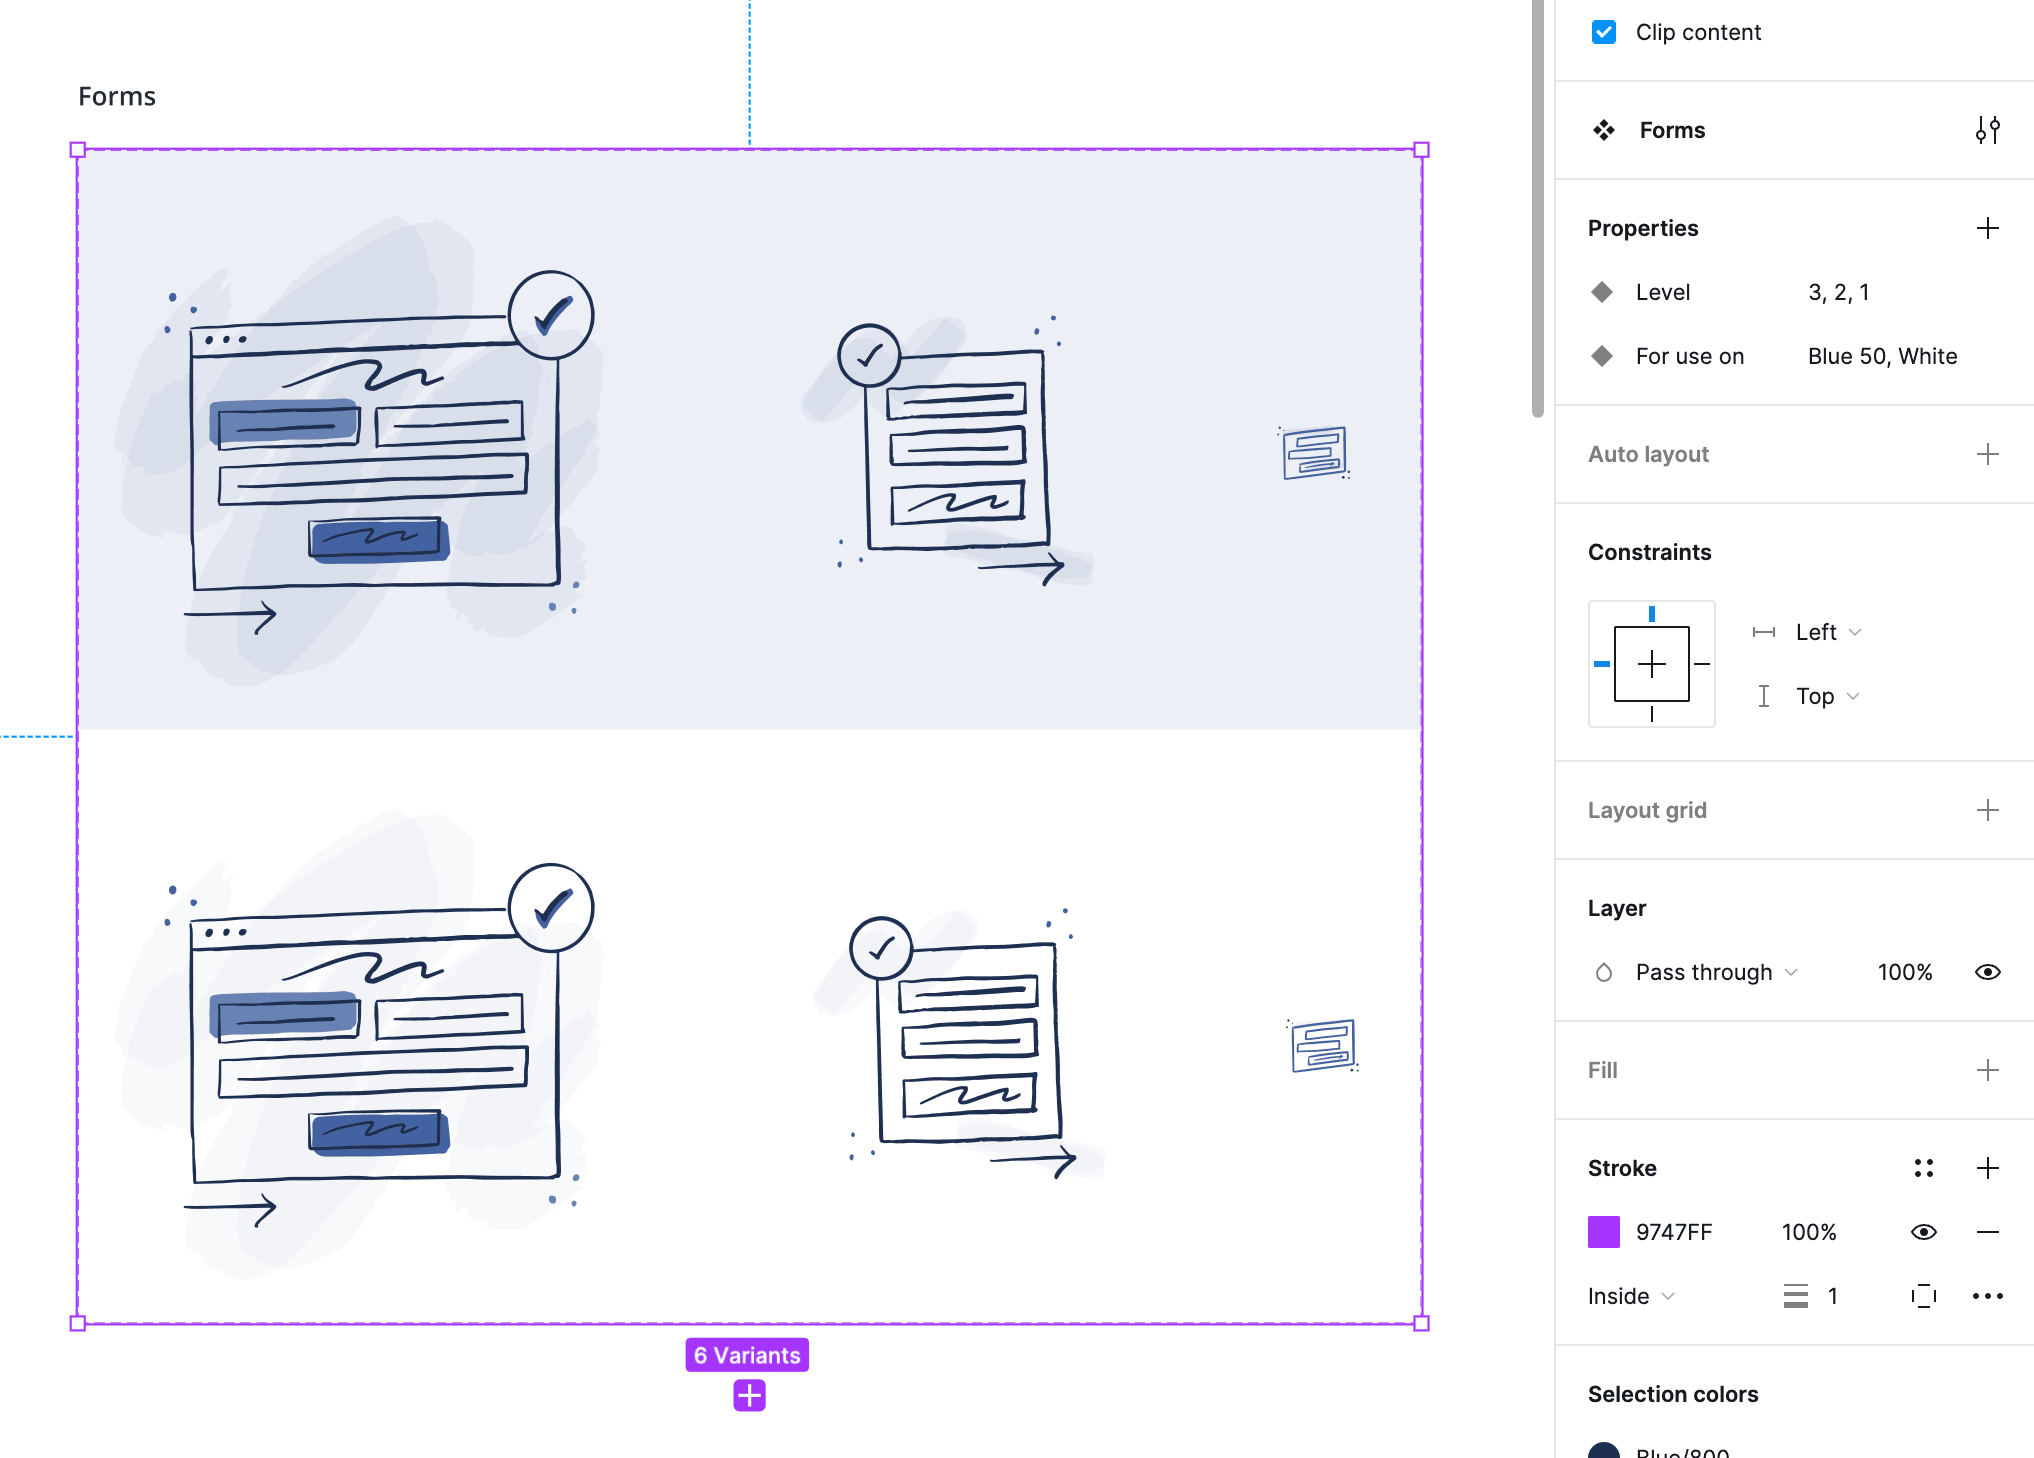Viewport: 2034px width, 1458px height.
Task: Select the Level property row
Action: click(x=1794, y=292)
